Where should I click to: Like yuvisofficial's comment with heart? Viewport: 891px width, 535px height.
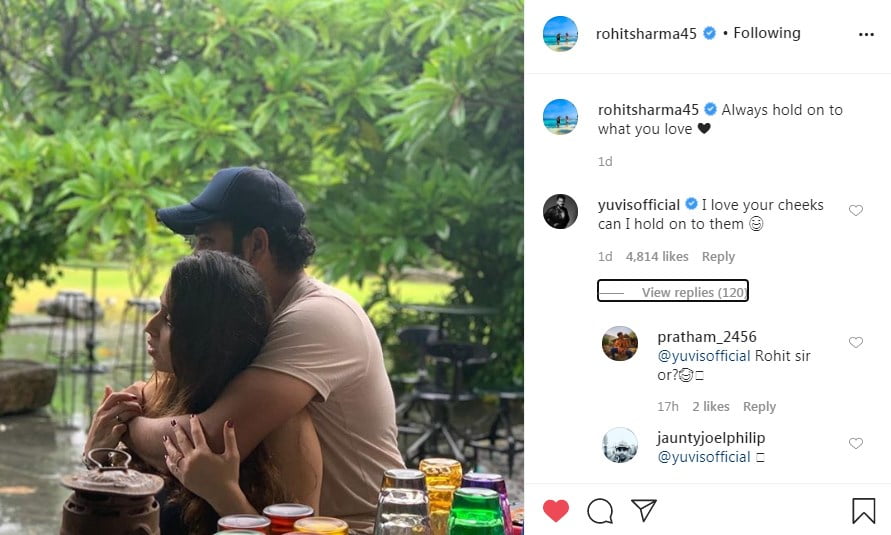pyautogui.click(x=856, y=211)
